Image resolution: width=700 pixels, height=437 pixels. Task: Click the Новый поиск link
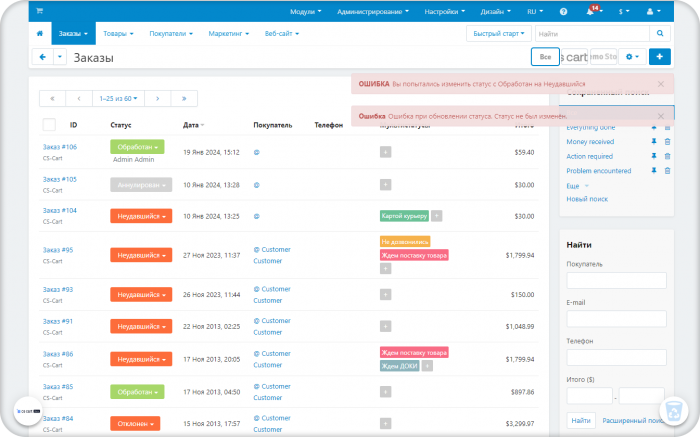(587, 199)
